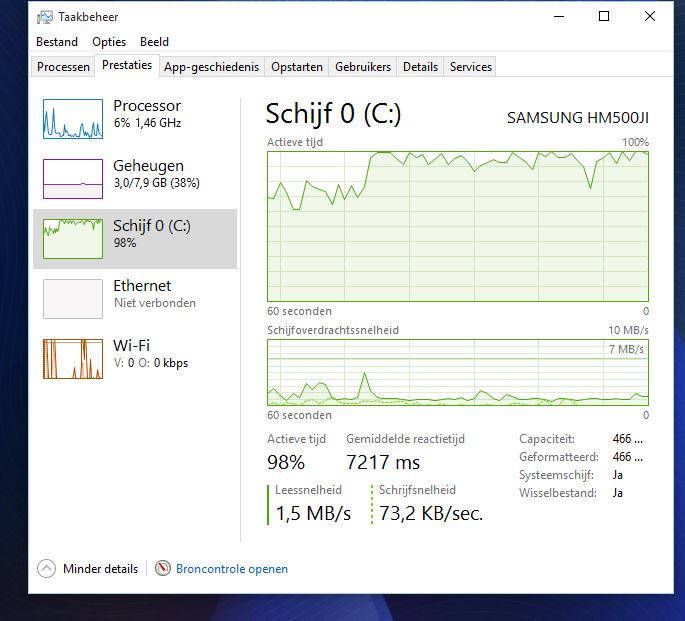
Task: Switch to the Processen tab
Action: [x=63, y=67]
